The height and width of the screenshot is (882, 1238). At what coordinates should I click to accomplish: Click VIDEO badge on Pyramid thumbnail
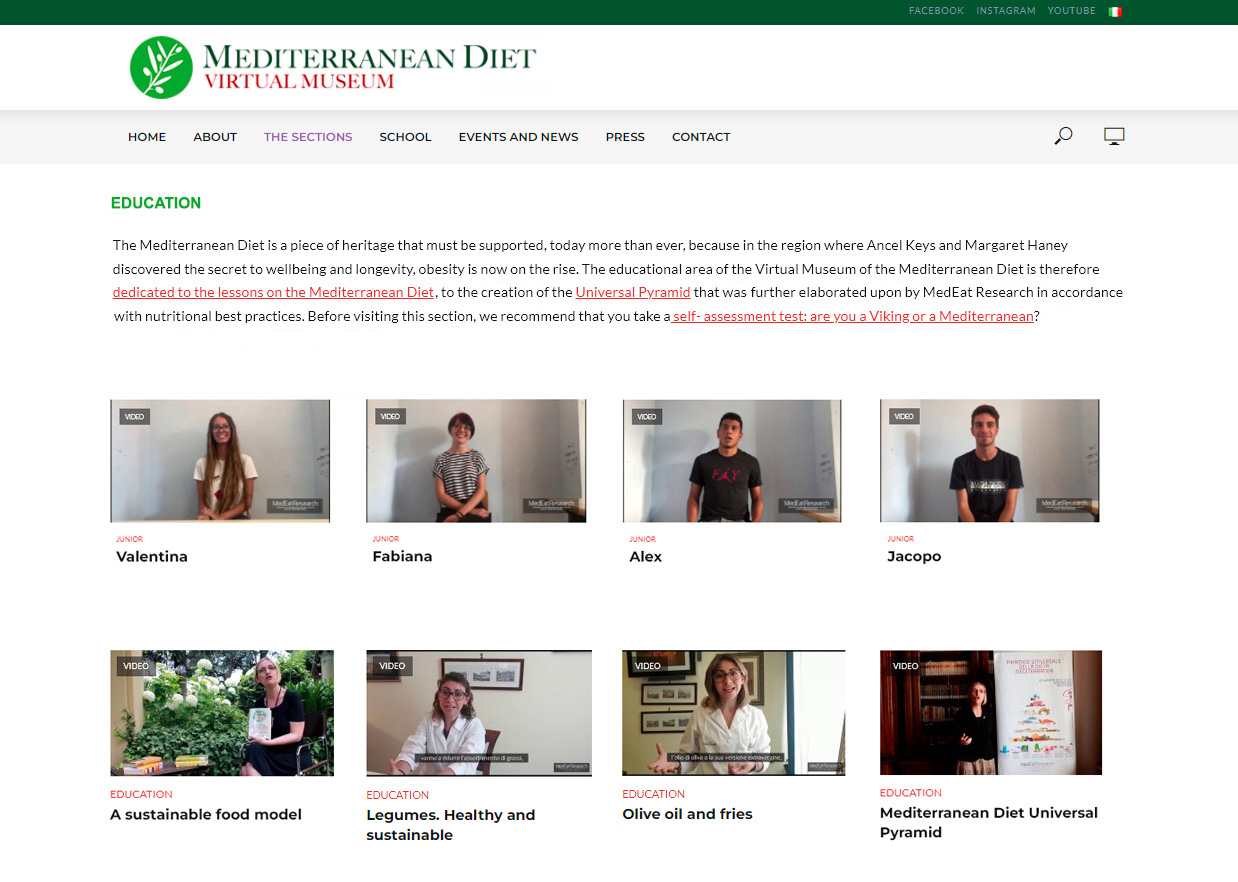pos(905,666)
